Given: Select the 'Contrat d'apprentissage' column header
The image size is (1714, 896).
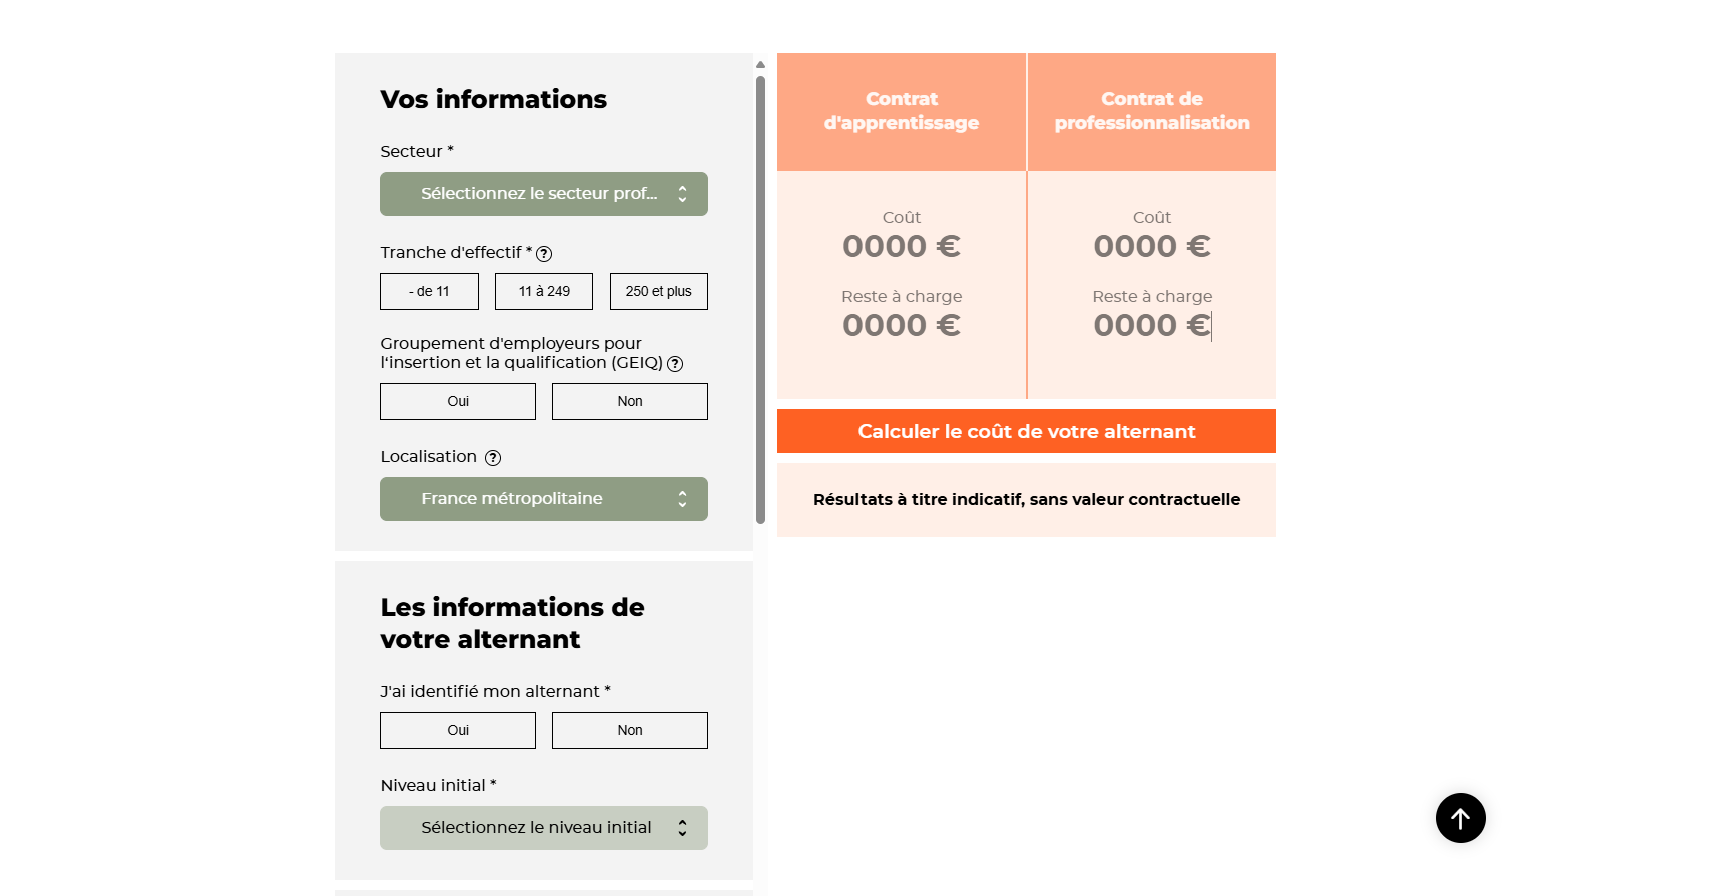Looking at the screenshot, I should tap(900, 112).
